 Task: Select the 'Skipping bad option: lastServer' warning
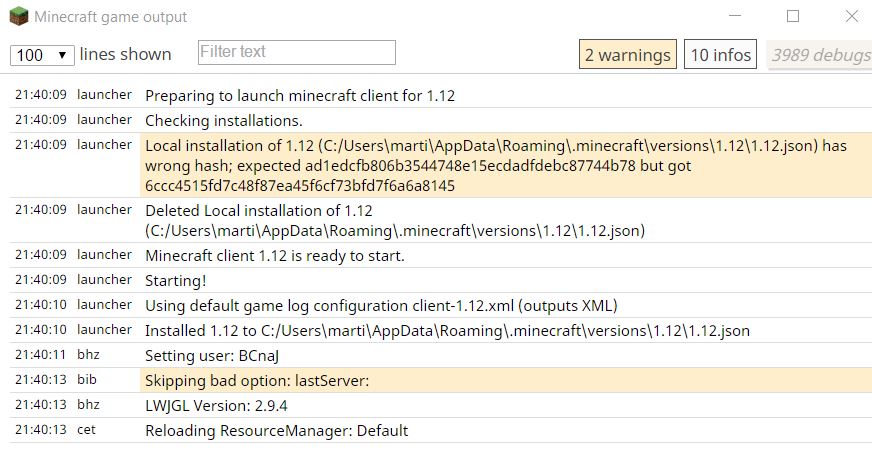tap(258, 381)
